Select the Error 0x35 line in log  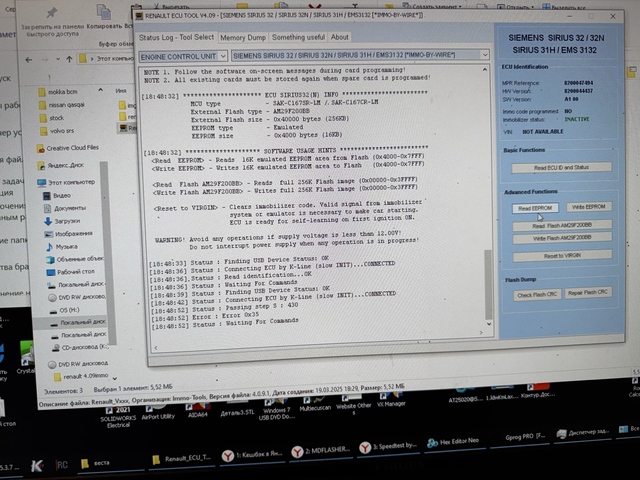tap(205, 316)
